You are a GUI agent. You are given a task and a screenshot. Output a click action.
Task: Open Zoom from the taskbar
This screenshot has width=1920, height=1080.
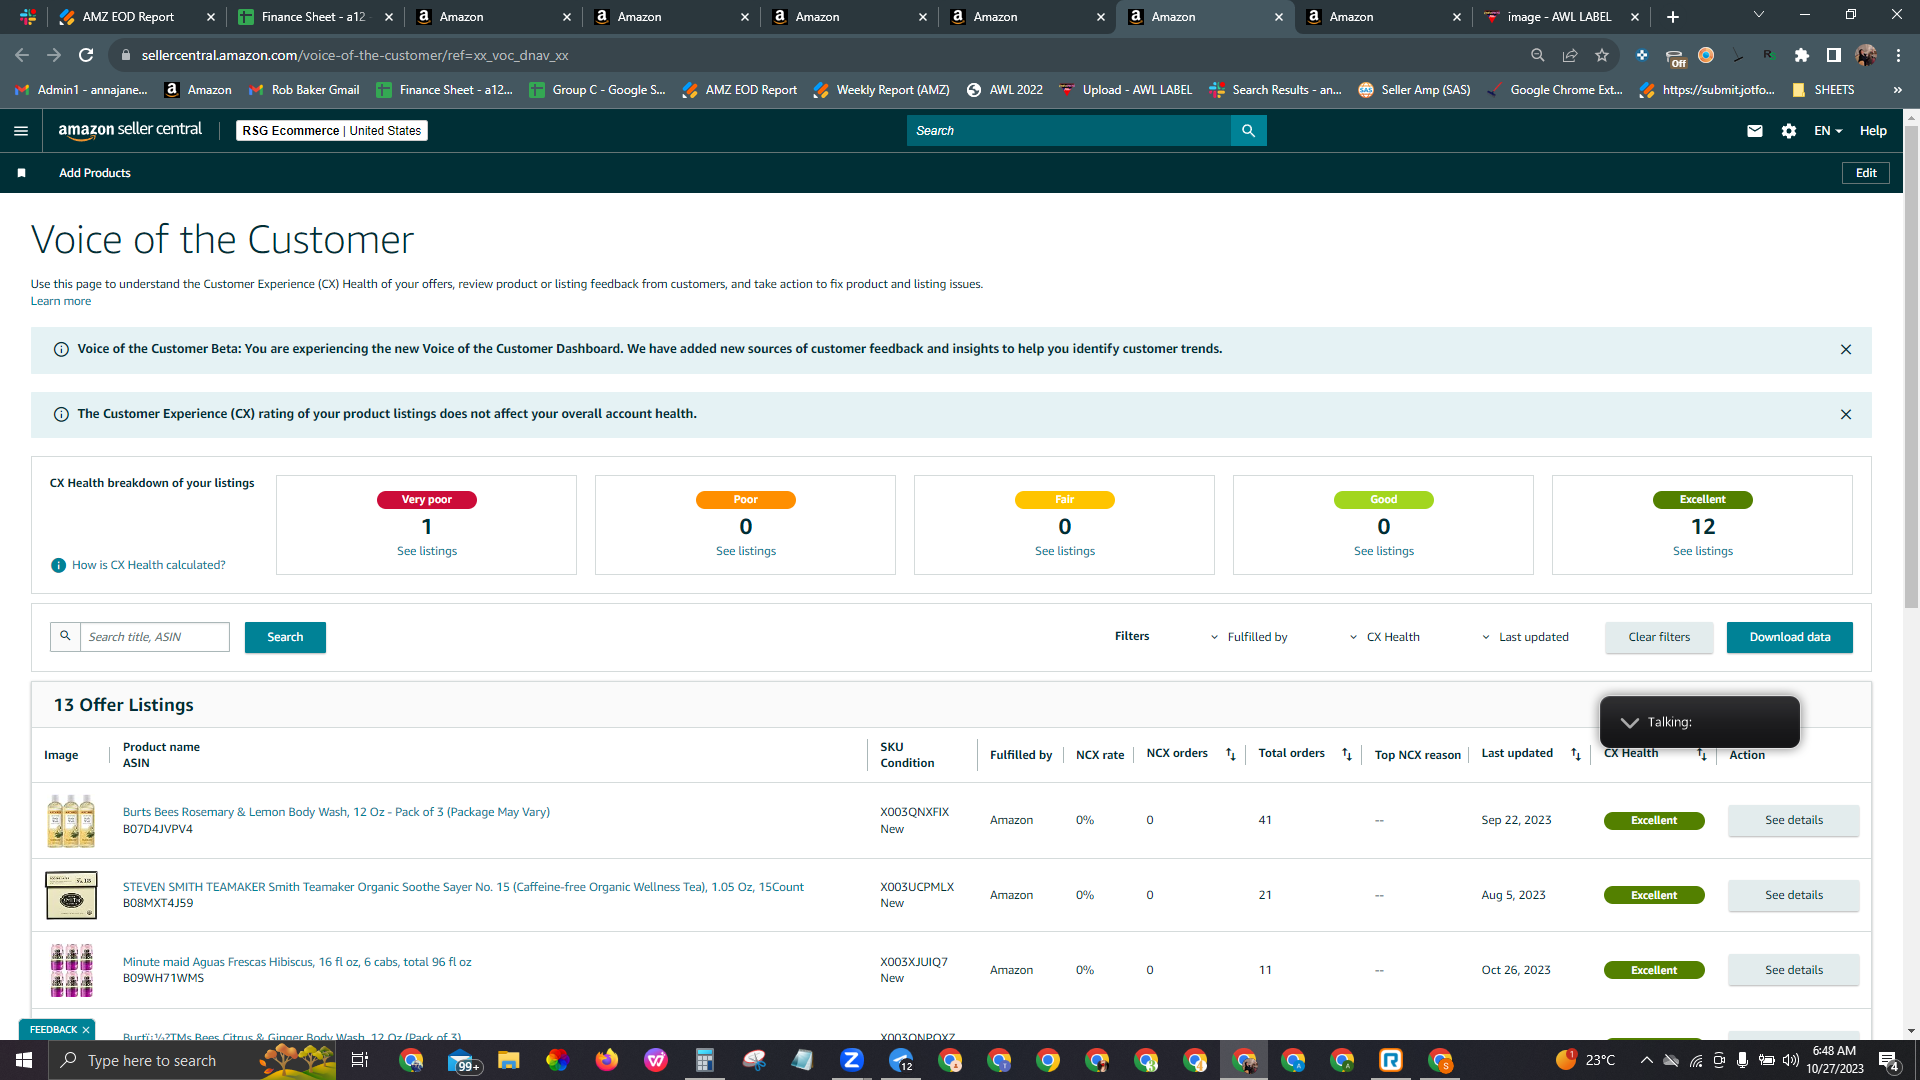coord(852,1060)
